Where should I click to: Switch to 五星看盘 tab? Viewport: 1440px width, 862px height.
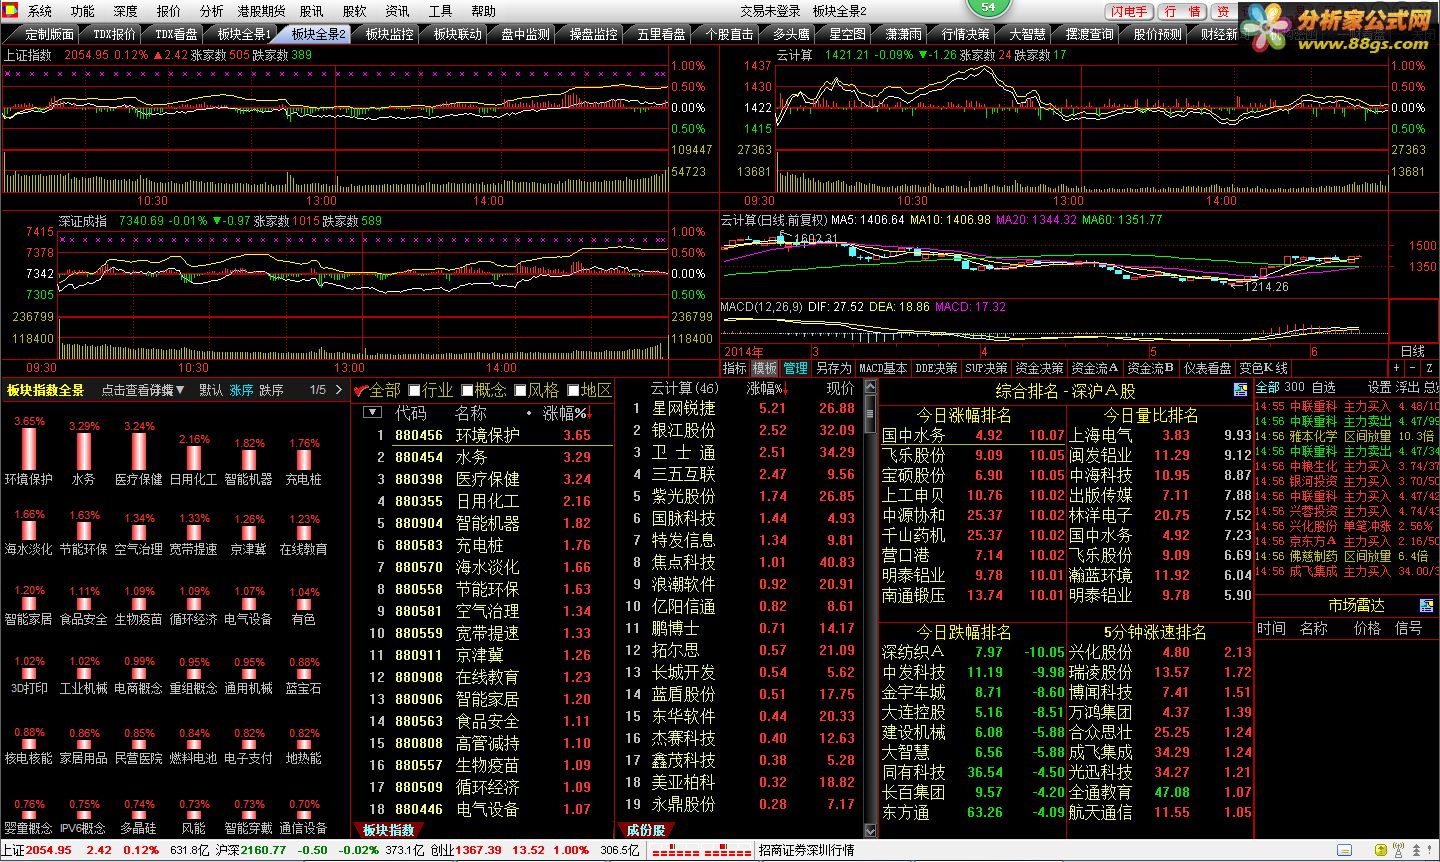click(661, 34)
